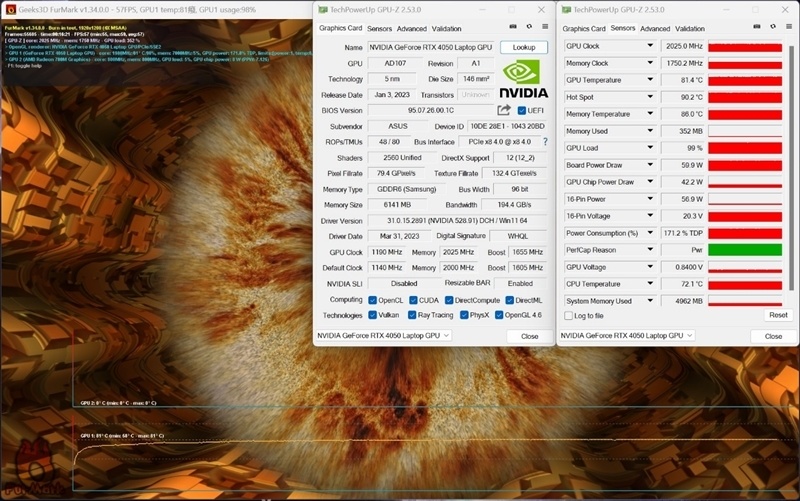Toggle the PhysX checkbox
Screen dimensions: 800x501
point(464,315)
